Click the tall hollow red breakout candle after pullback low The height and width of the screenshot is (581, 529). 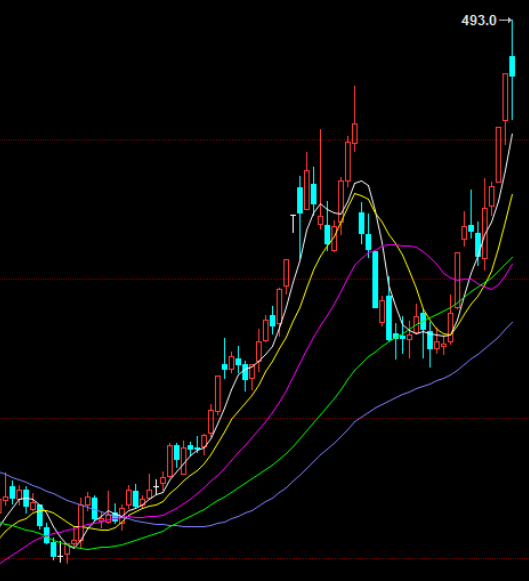click(458, 280)
